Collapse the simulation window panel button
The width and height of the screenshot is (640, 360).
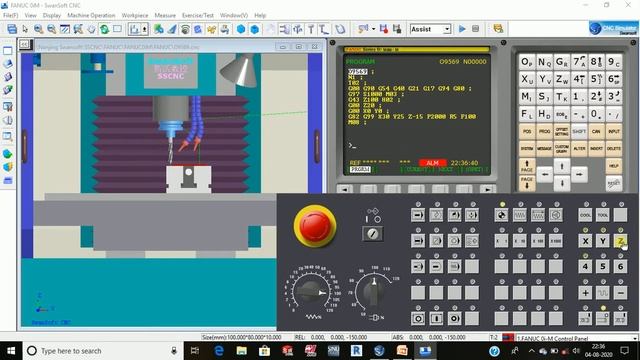24,44
